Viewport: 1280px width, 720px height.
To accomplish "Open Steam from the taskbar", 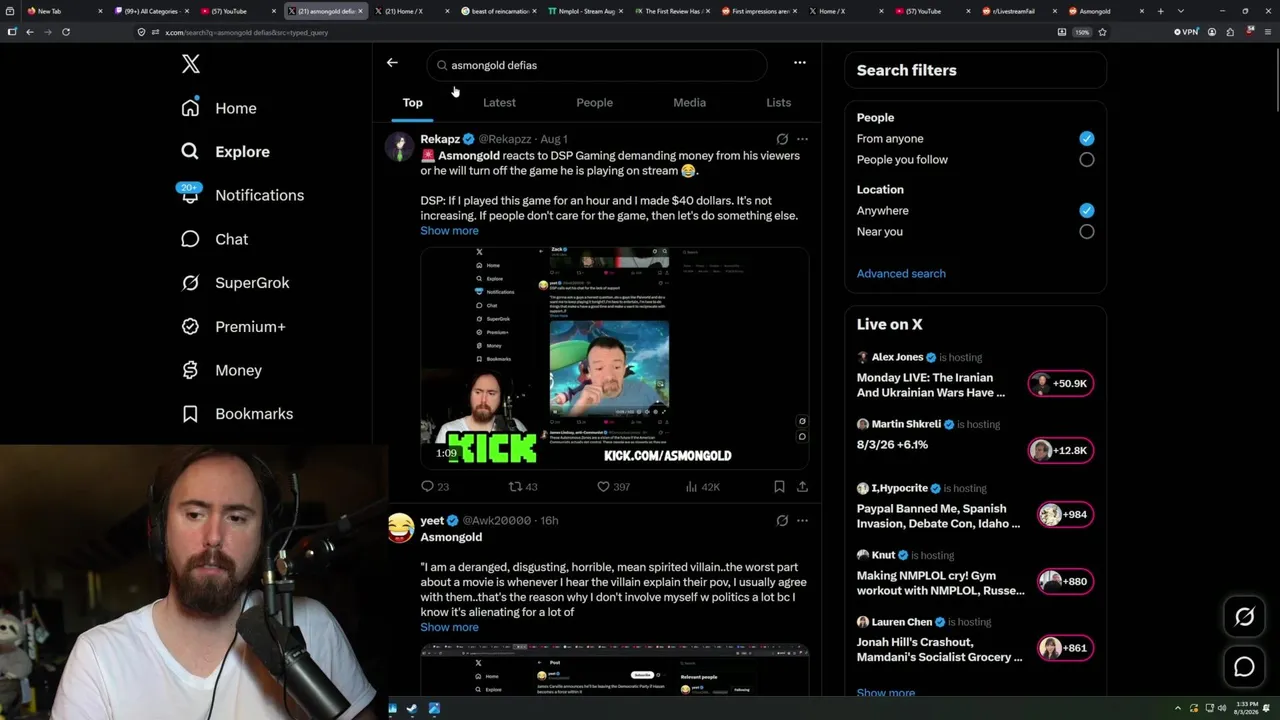I will tap(411, 709).
